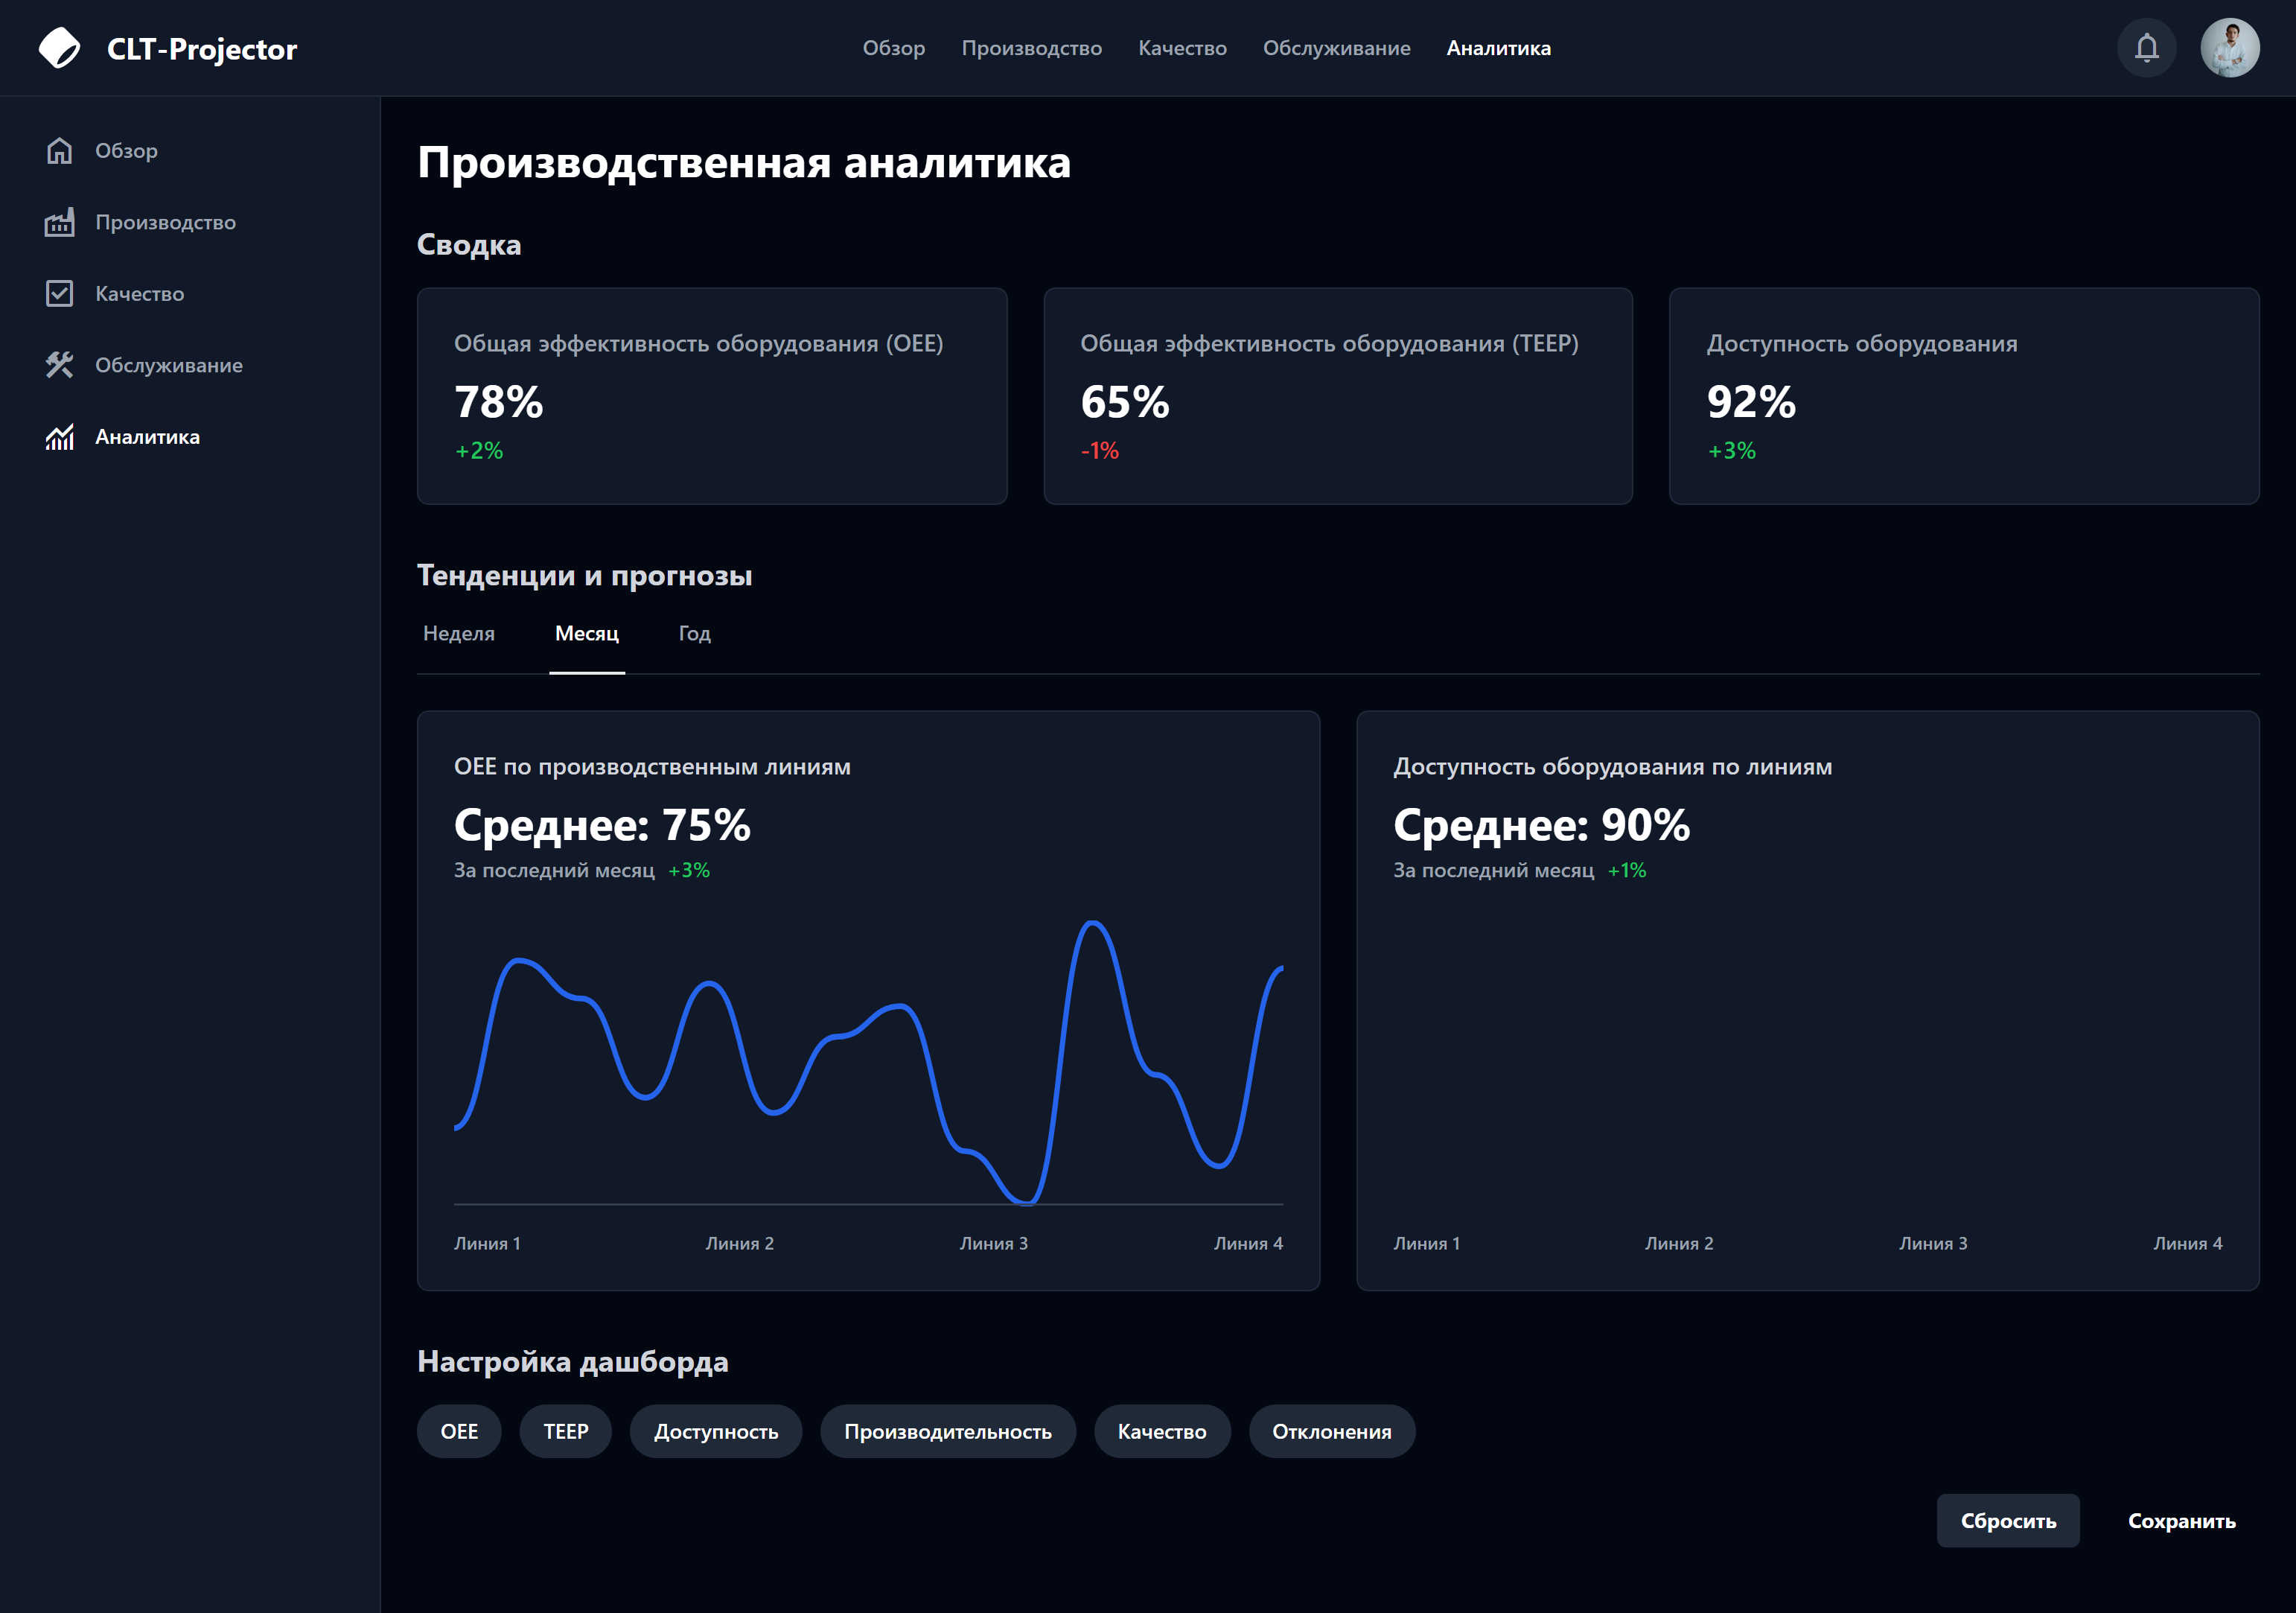The height and width of the screenshot is (1613, 2296).
Task: Click the checkmark icon for Качество in sidebar
Action: (x=59, y=294)
